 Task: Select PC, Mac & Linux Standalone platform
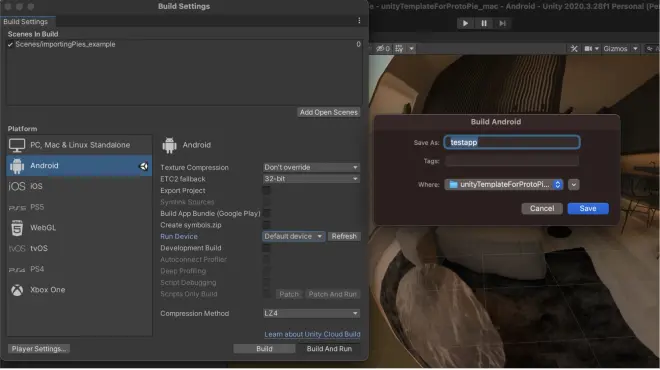79,145
